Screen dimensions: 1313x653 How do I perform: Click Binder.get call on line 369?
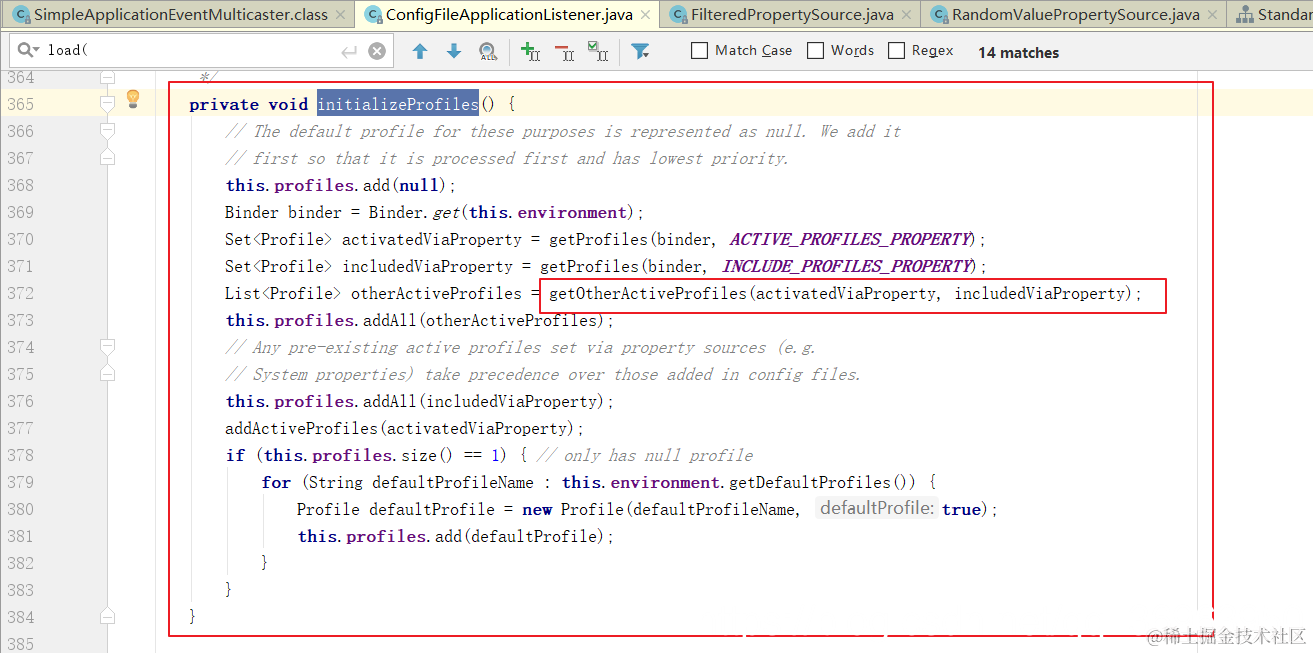(x=412, y=212)
